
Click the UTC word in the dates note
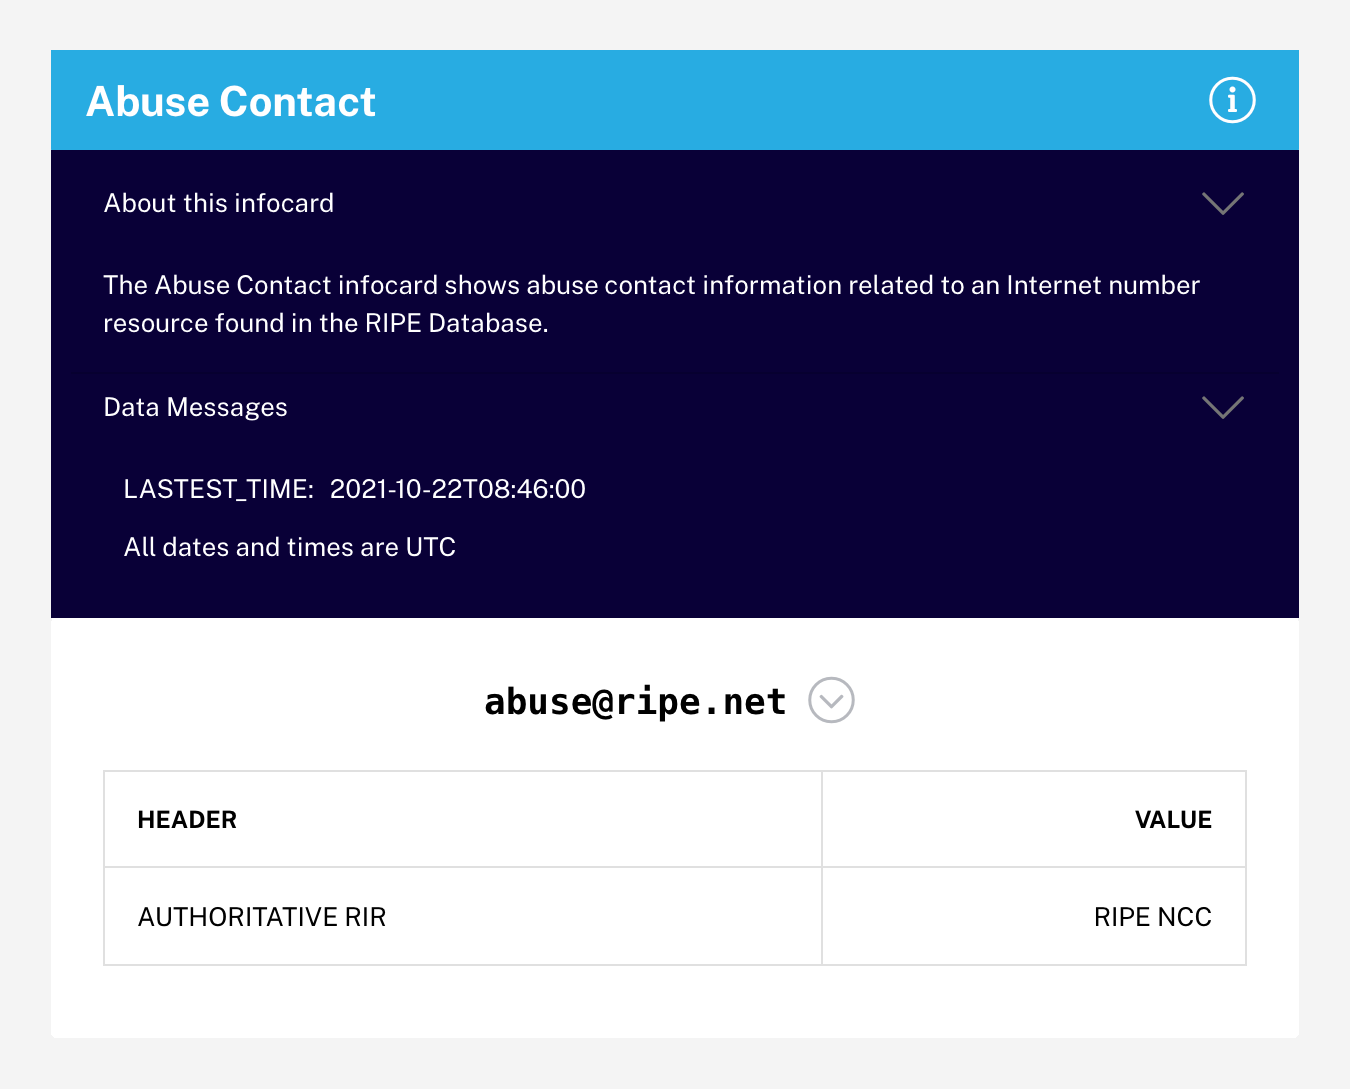pos(431,547)
